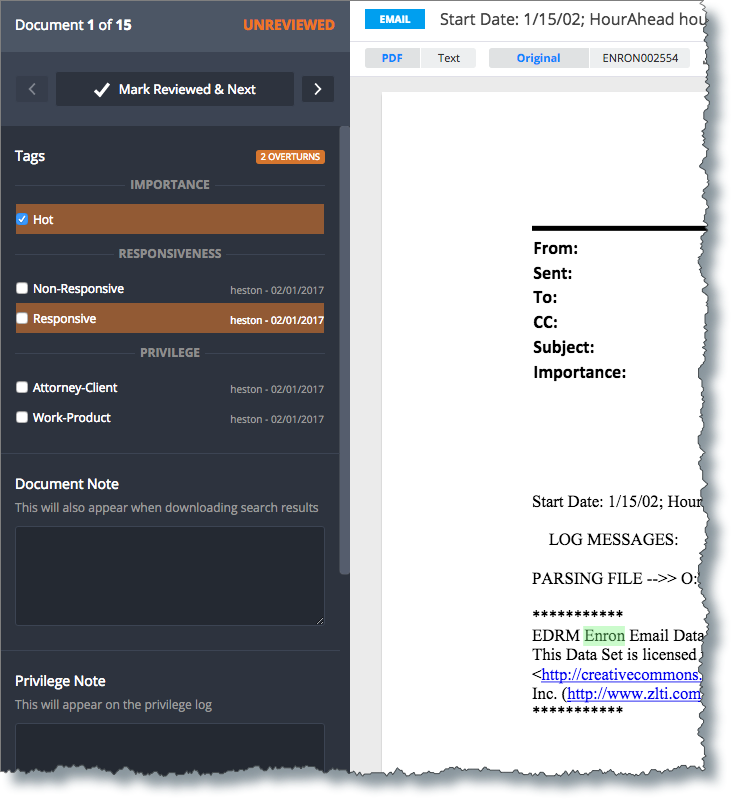This screenshot has height=799, width=732.
Task: Check the Responsive tag
Action: 22,318
